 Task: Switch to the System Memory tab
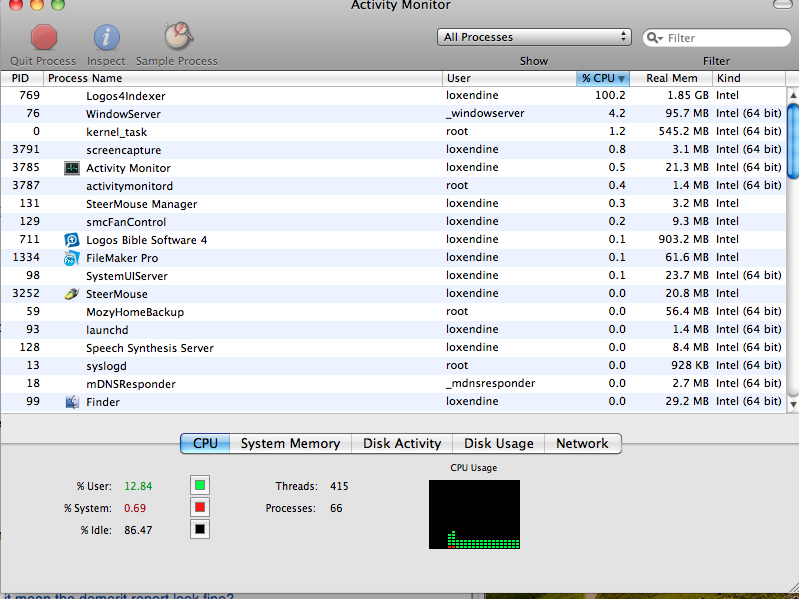[290, 443]
